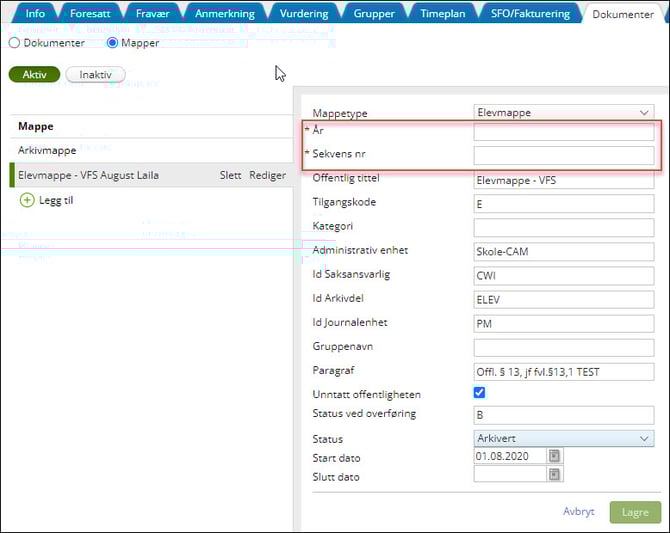Click into the År input field
The image size is (670, 533).
(563, 132)
